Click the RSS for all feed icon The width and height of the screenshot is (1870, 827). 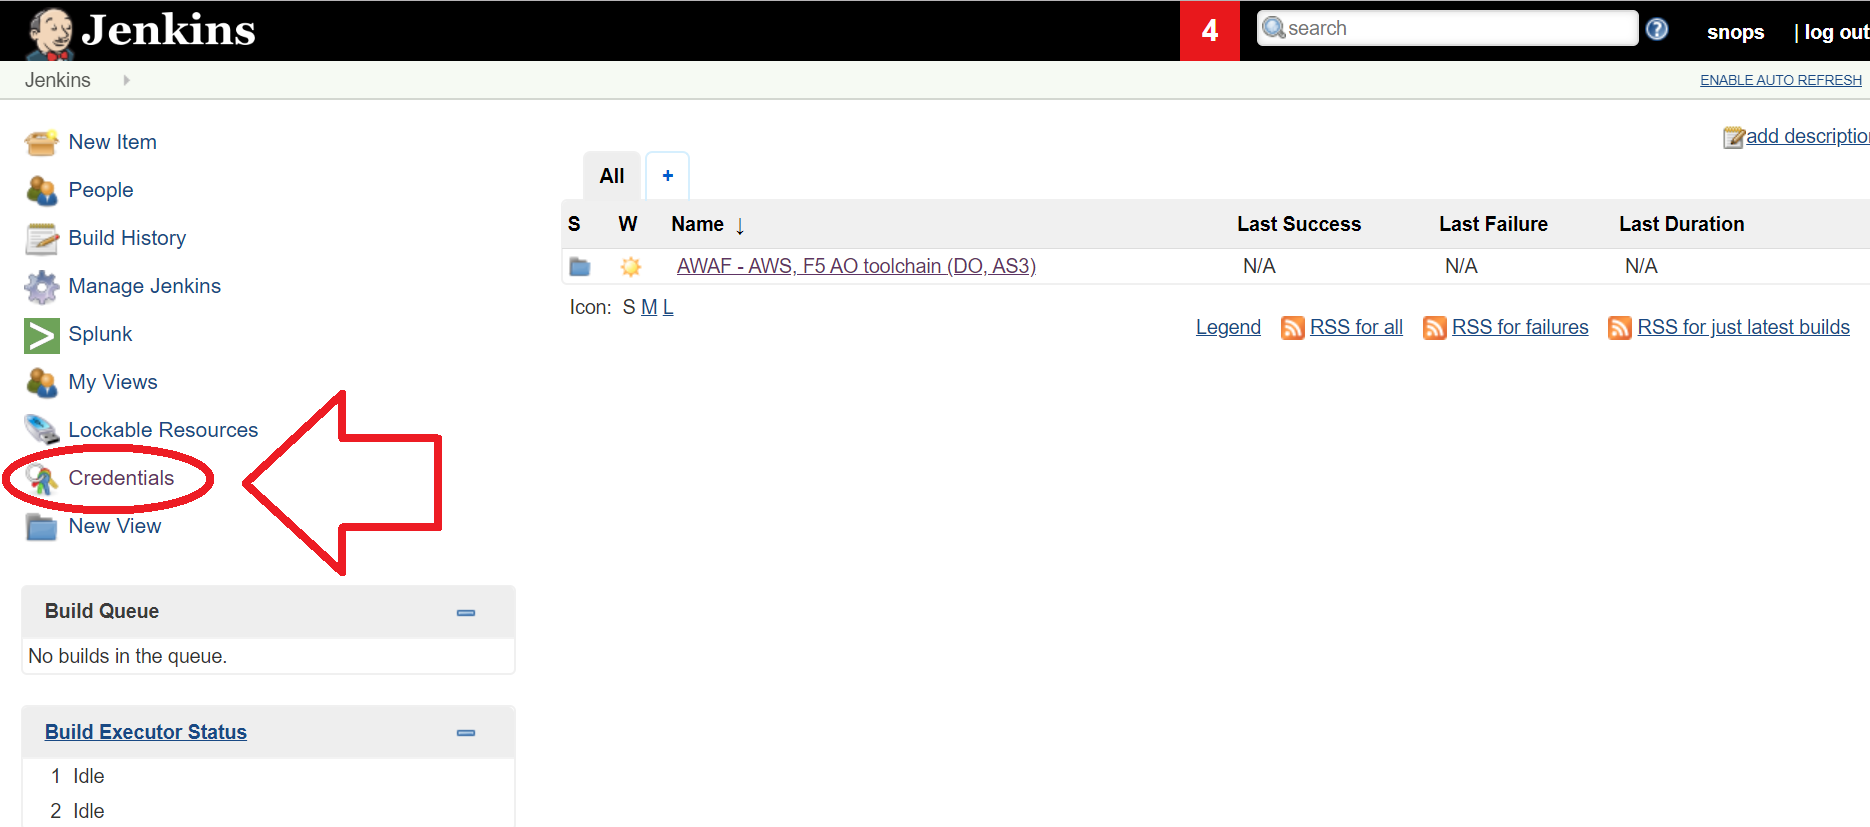(x=1293, y=328)
